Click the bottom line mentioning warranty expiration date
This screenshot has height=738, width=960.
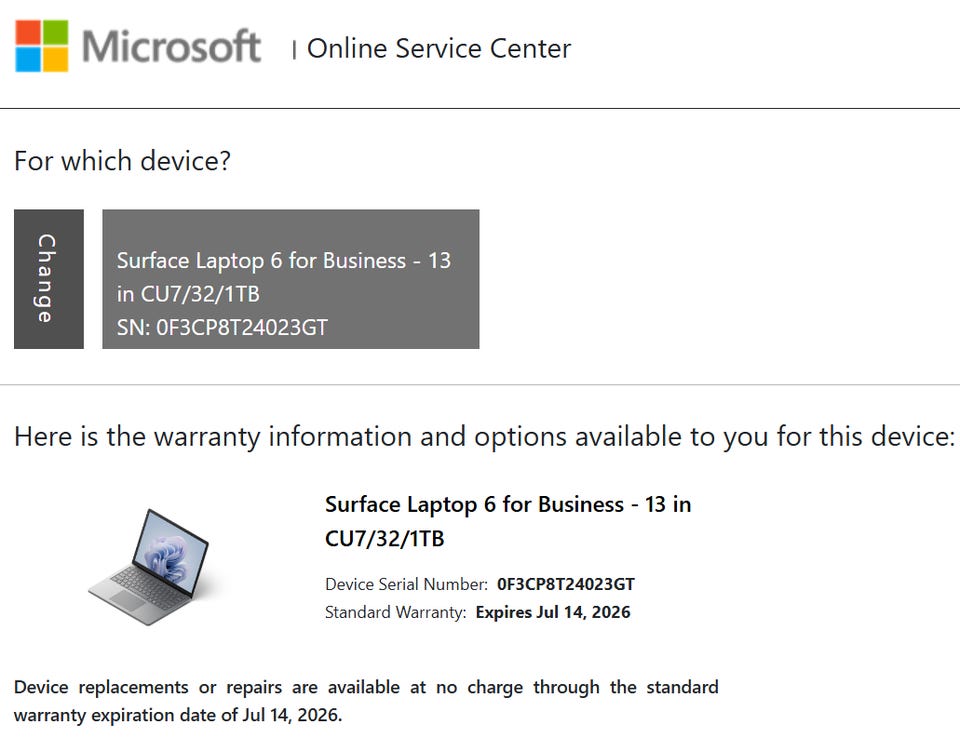pyautogui.click(x=178, y=715)
